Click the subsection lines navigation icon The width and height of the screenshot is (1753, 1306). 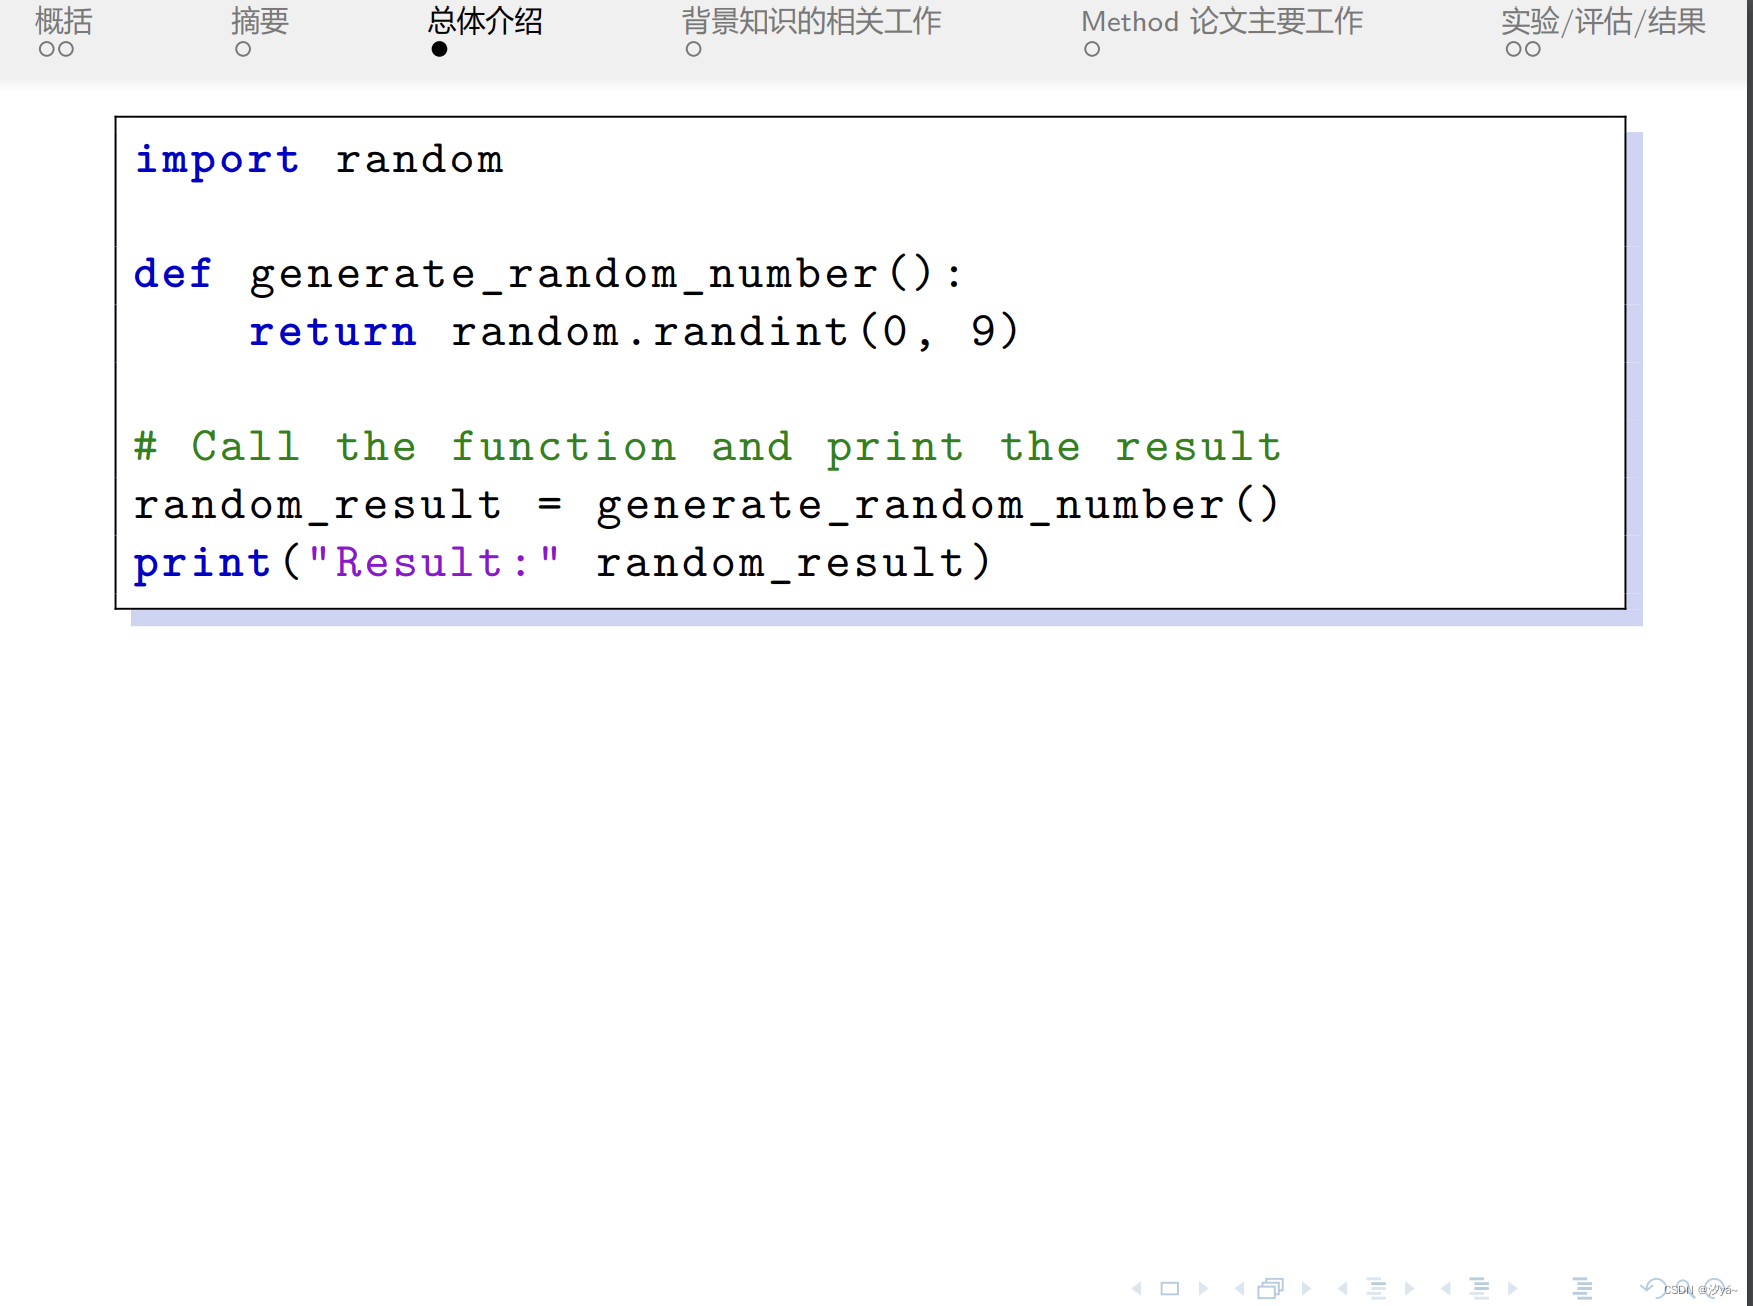coord(1377,1288)
